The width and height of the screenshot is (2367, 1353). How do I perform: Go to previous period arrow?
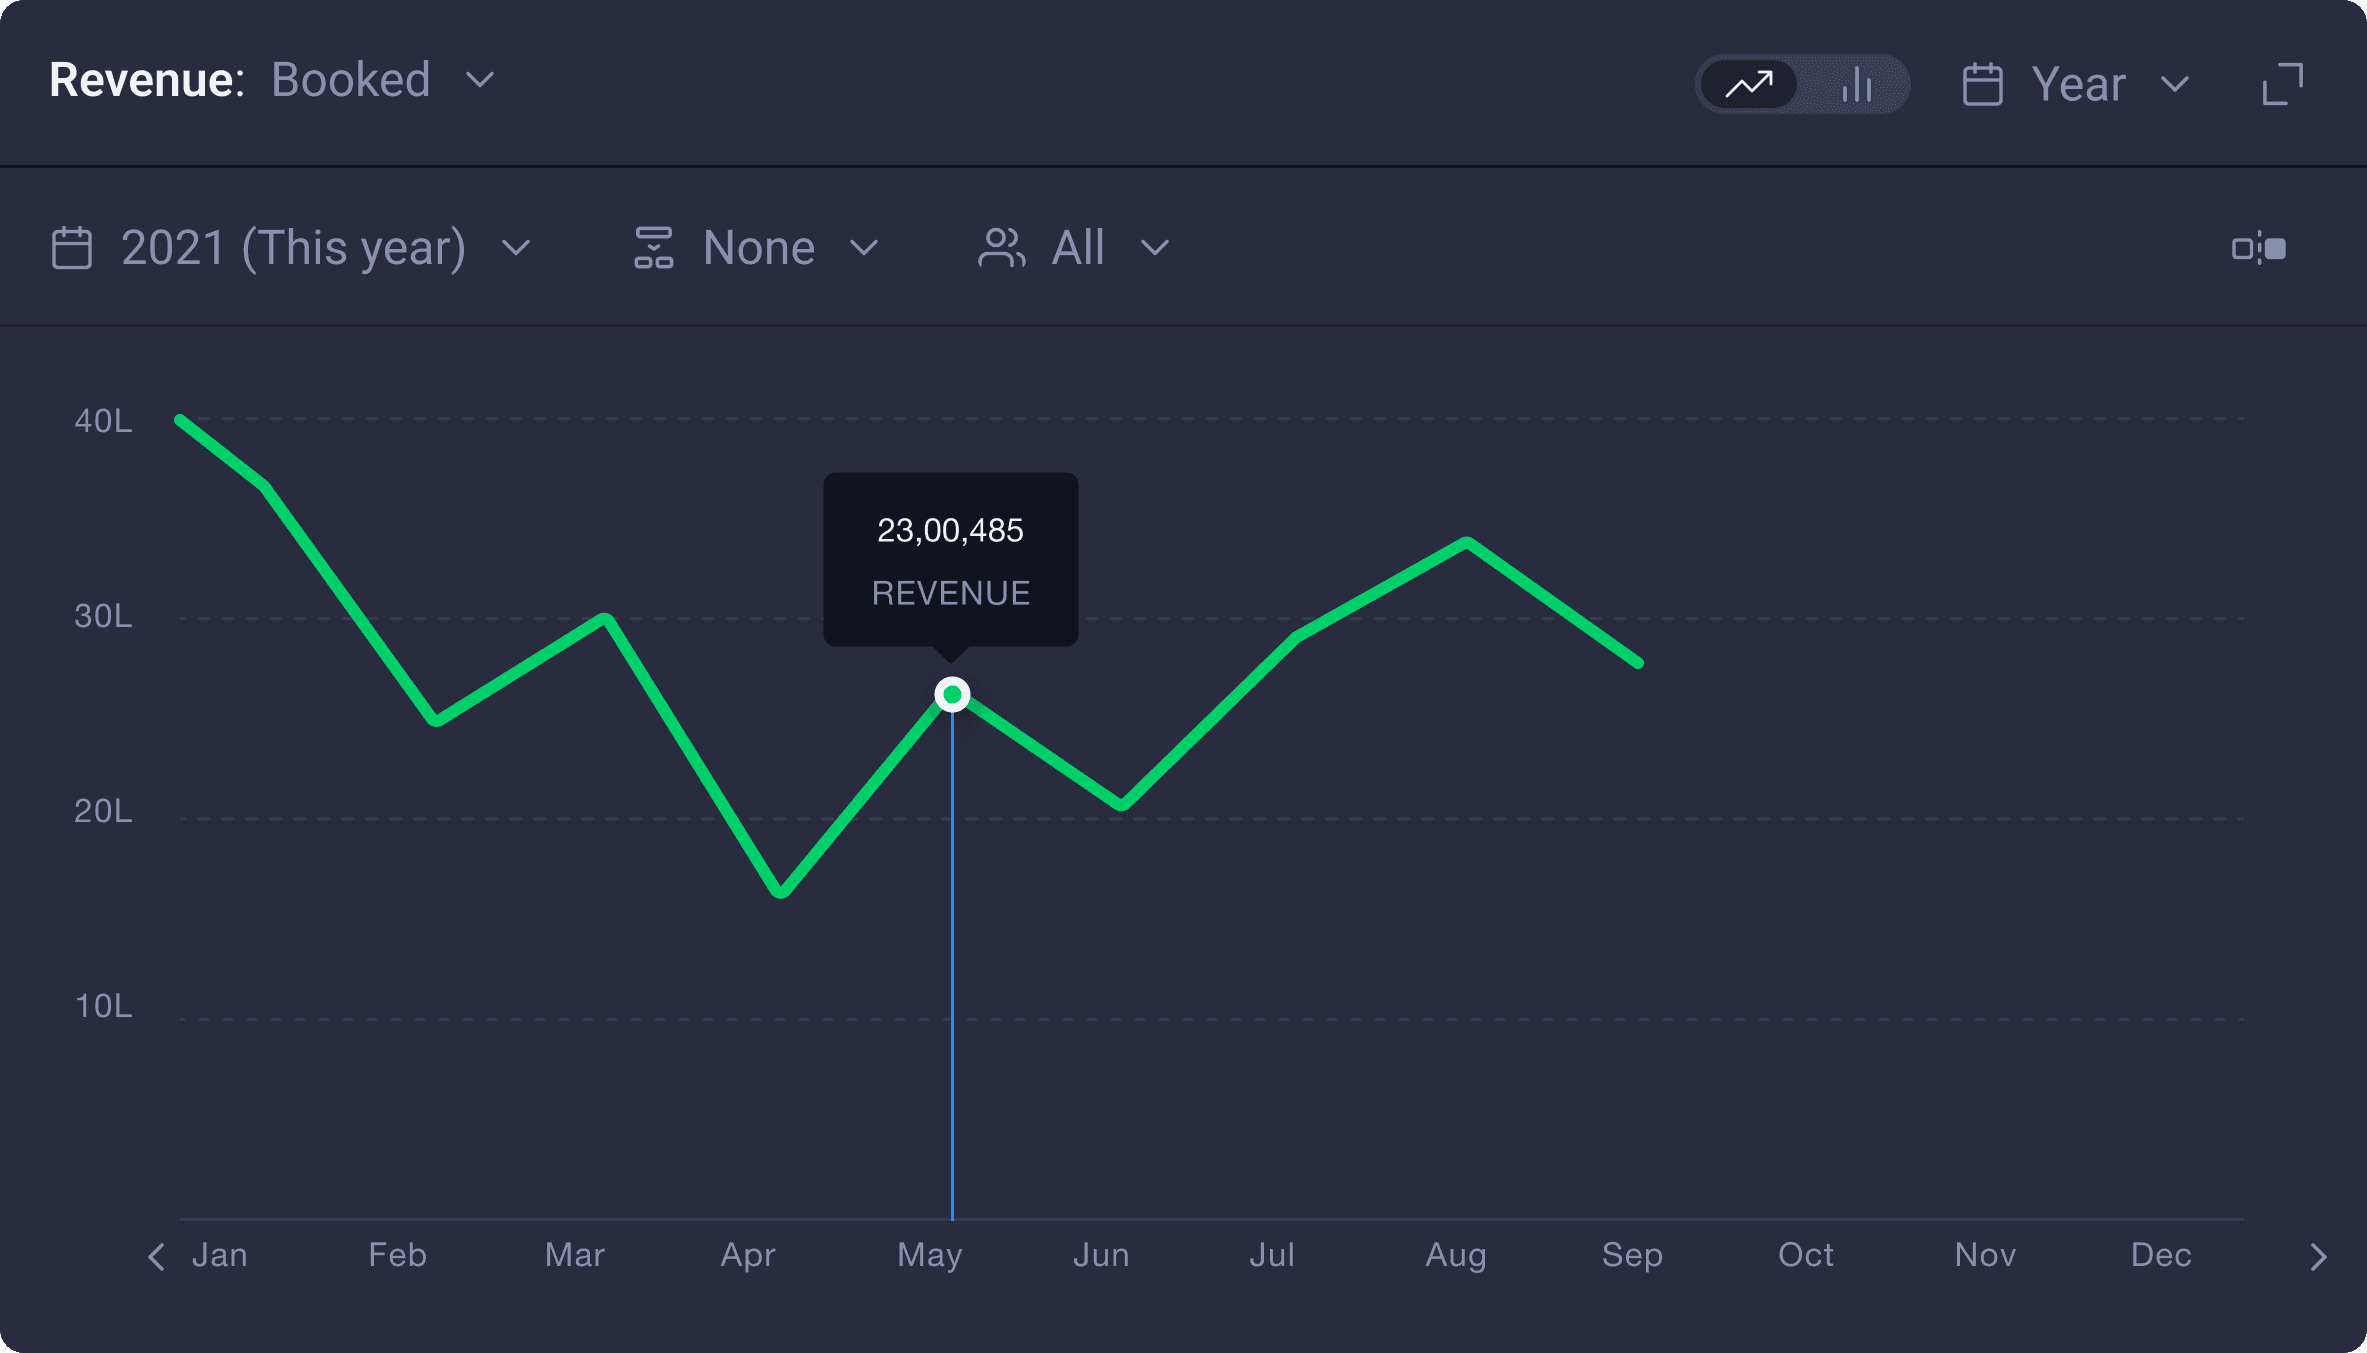156,1257
